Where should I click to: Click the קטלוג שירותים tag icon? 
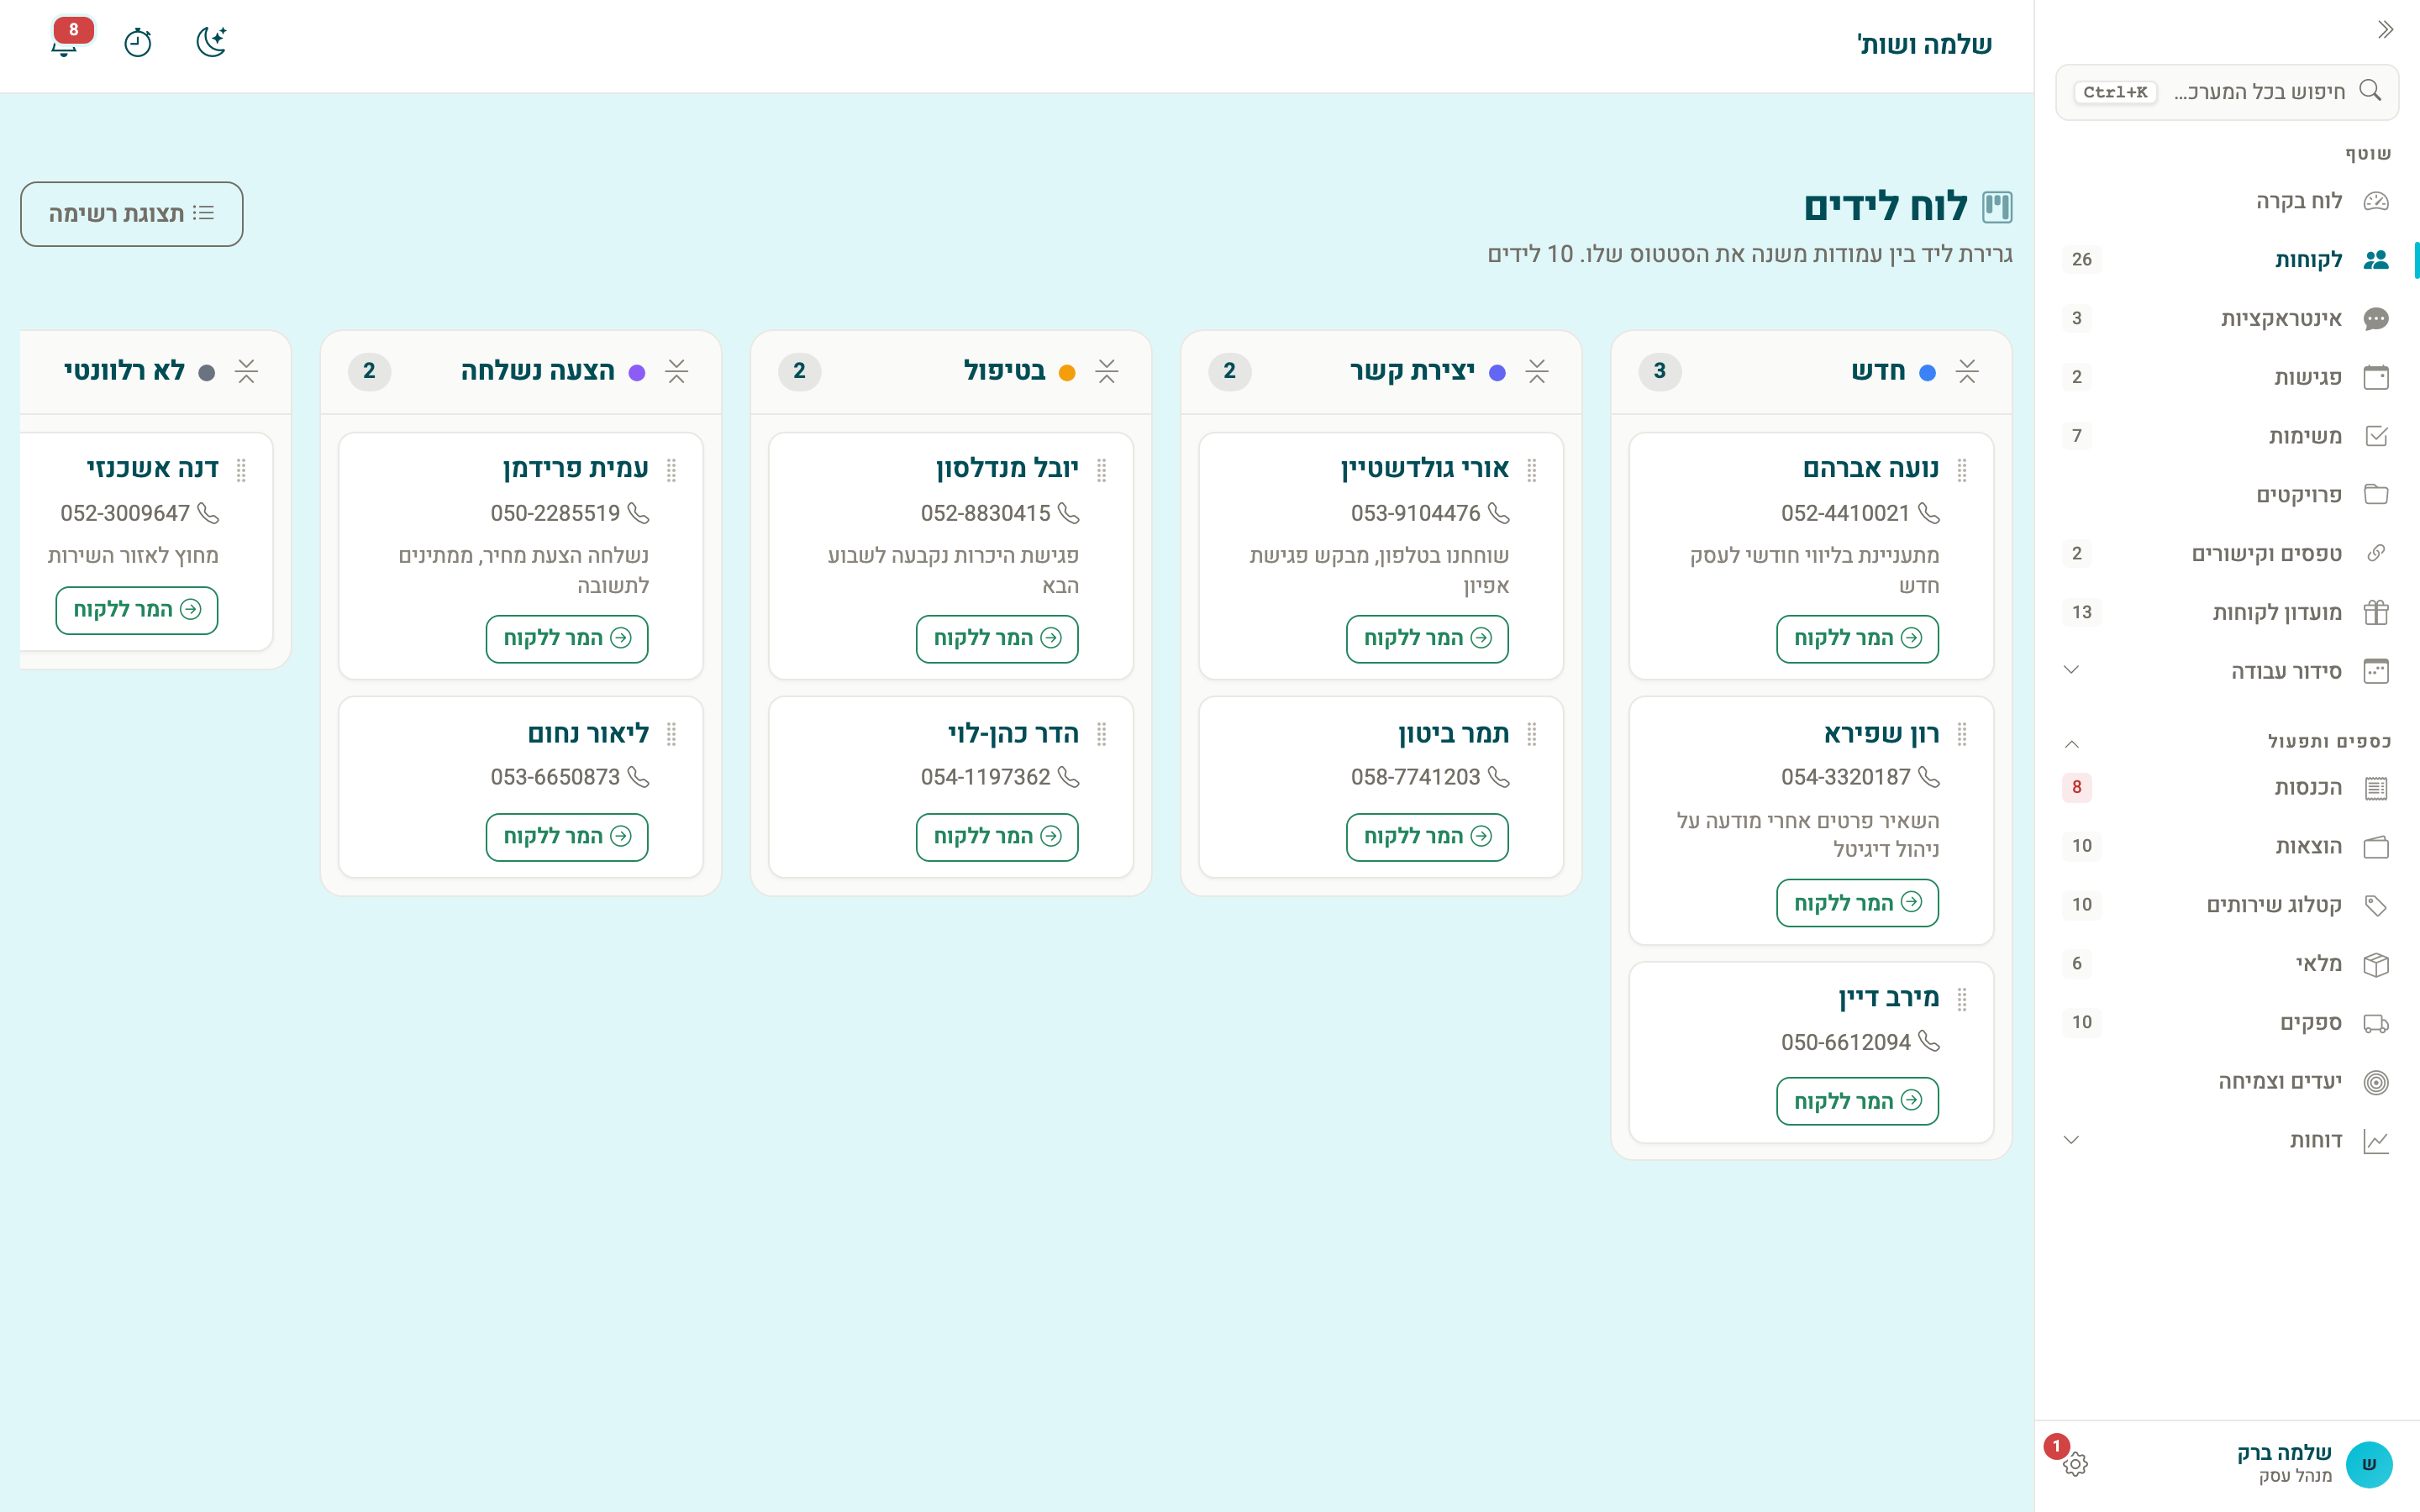point(2376,906)
